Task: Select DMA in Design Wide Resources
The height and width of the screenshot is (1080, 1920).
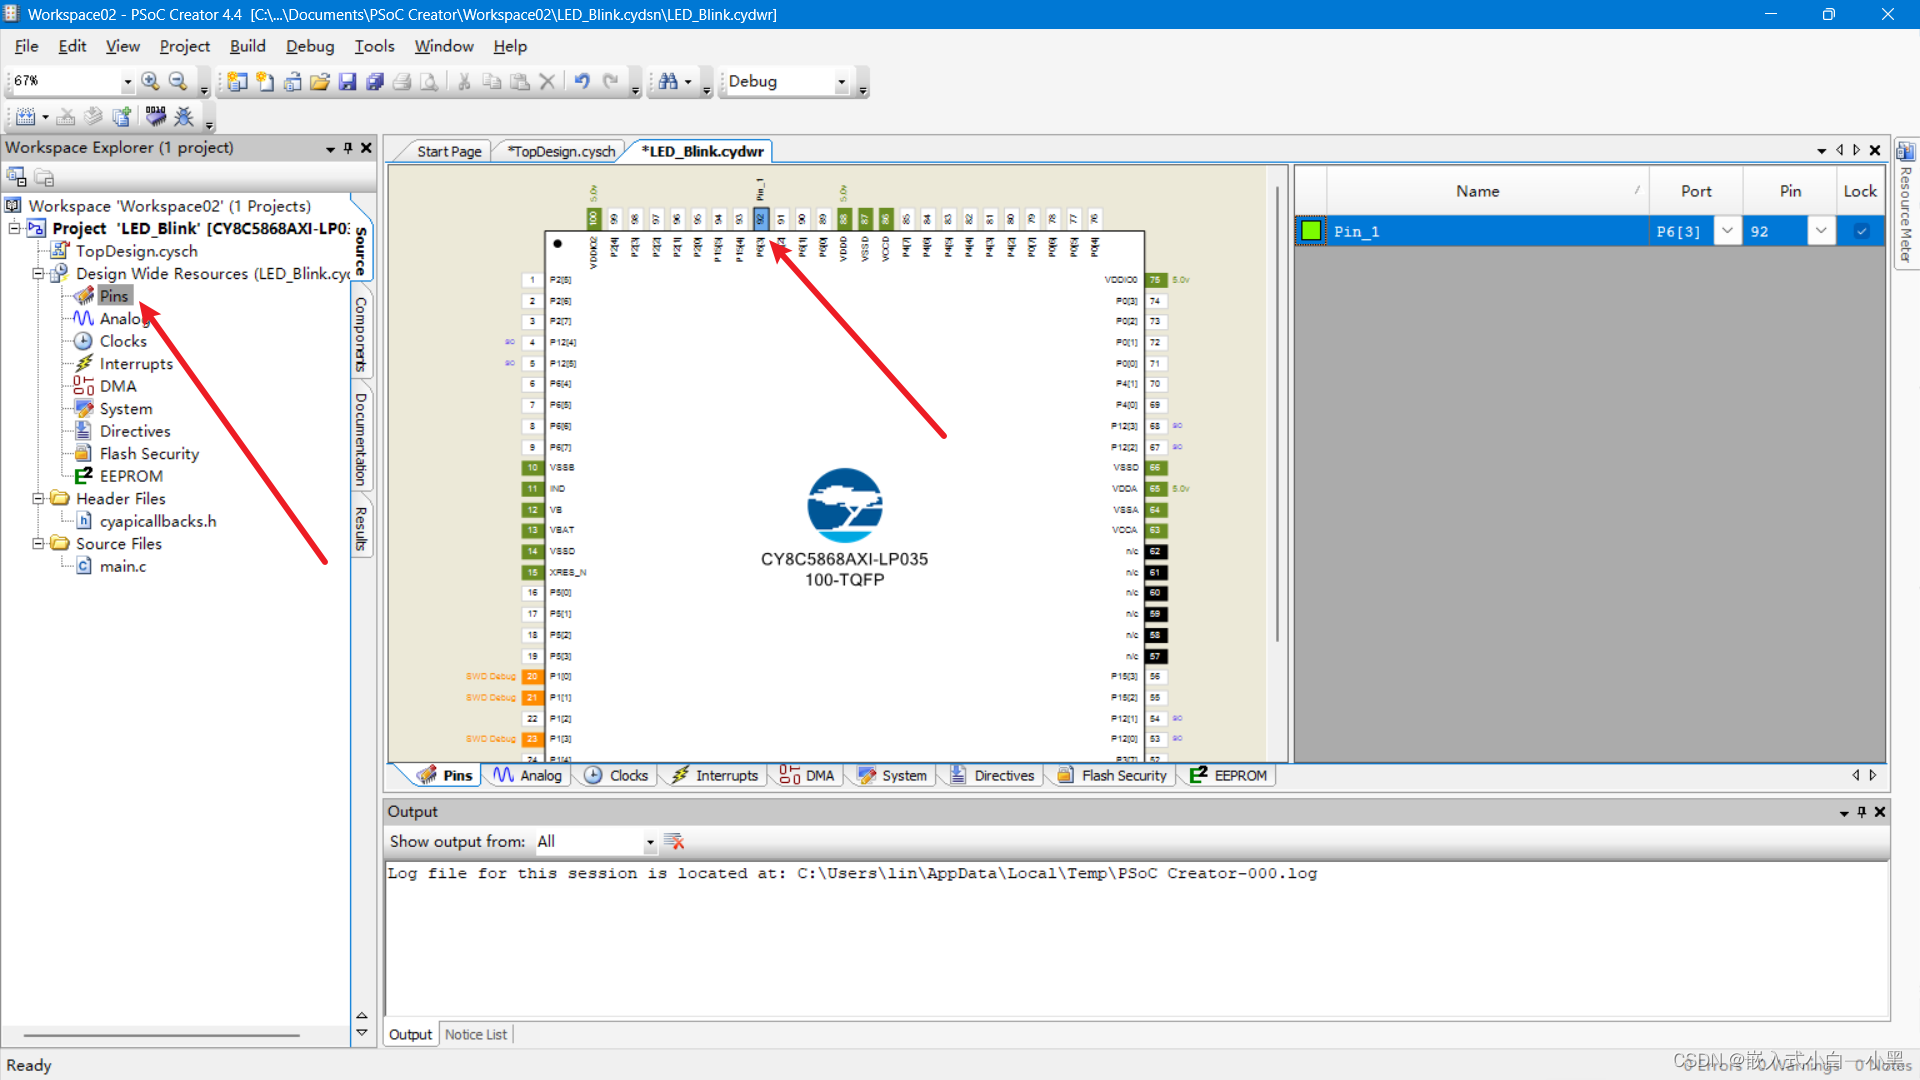Action: pos(118,386)
